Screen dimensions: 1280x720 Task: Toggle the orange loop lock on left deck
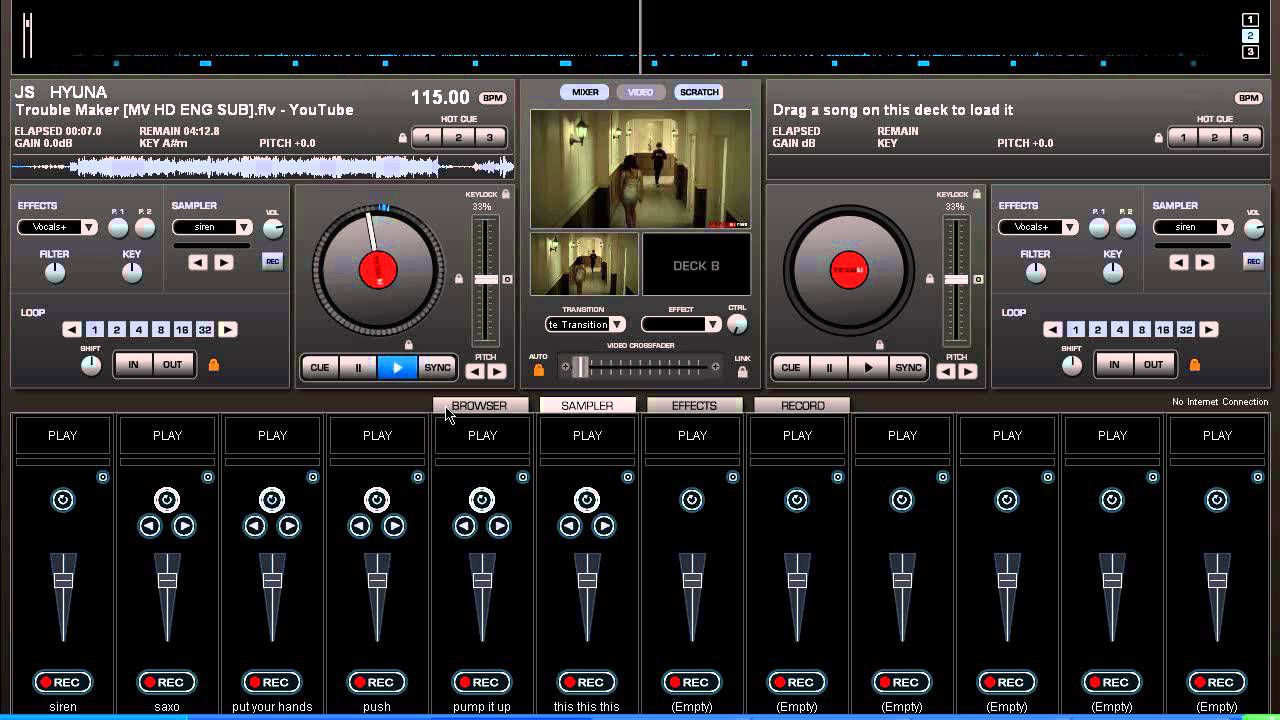(213, 365)
